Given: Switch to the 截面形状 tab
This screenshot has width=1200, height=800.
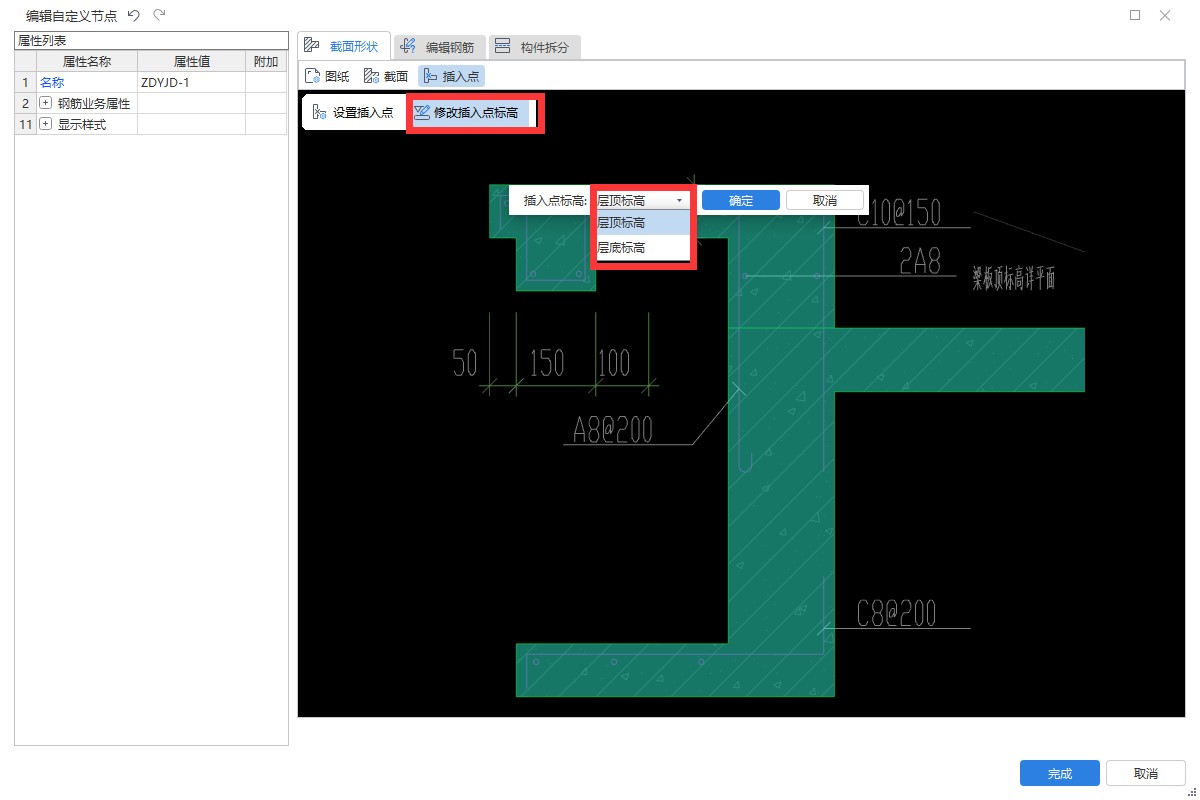Looking at the screenshot, I should click(x=343, y=46).
